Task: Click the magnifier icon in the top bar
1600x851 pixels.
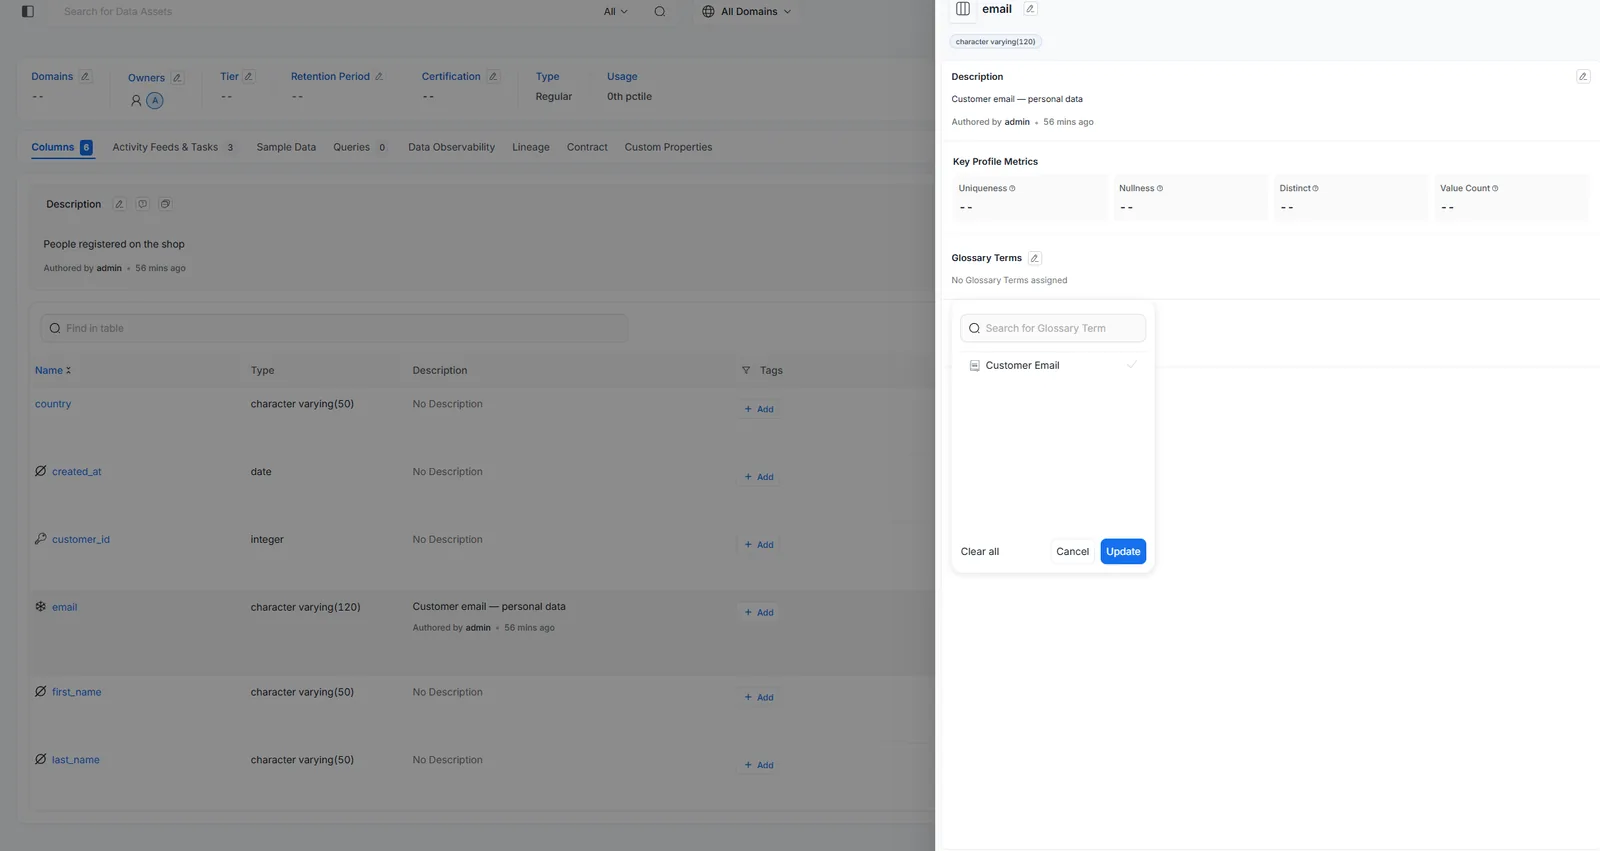Action: point(660,12)
